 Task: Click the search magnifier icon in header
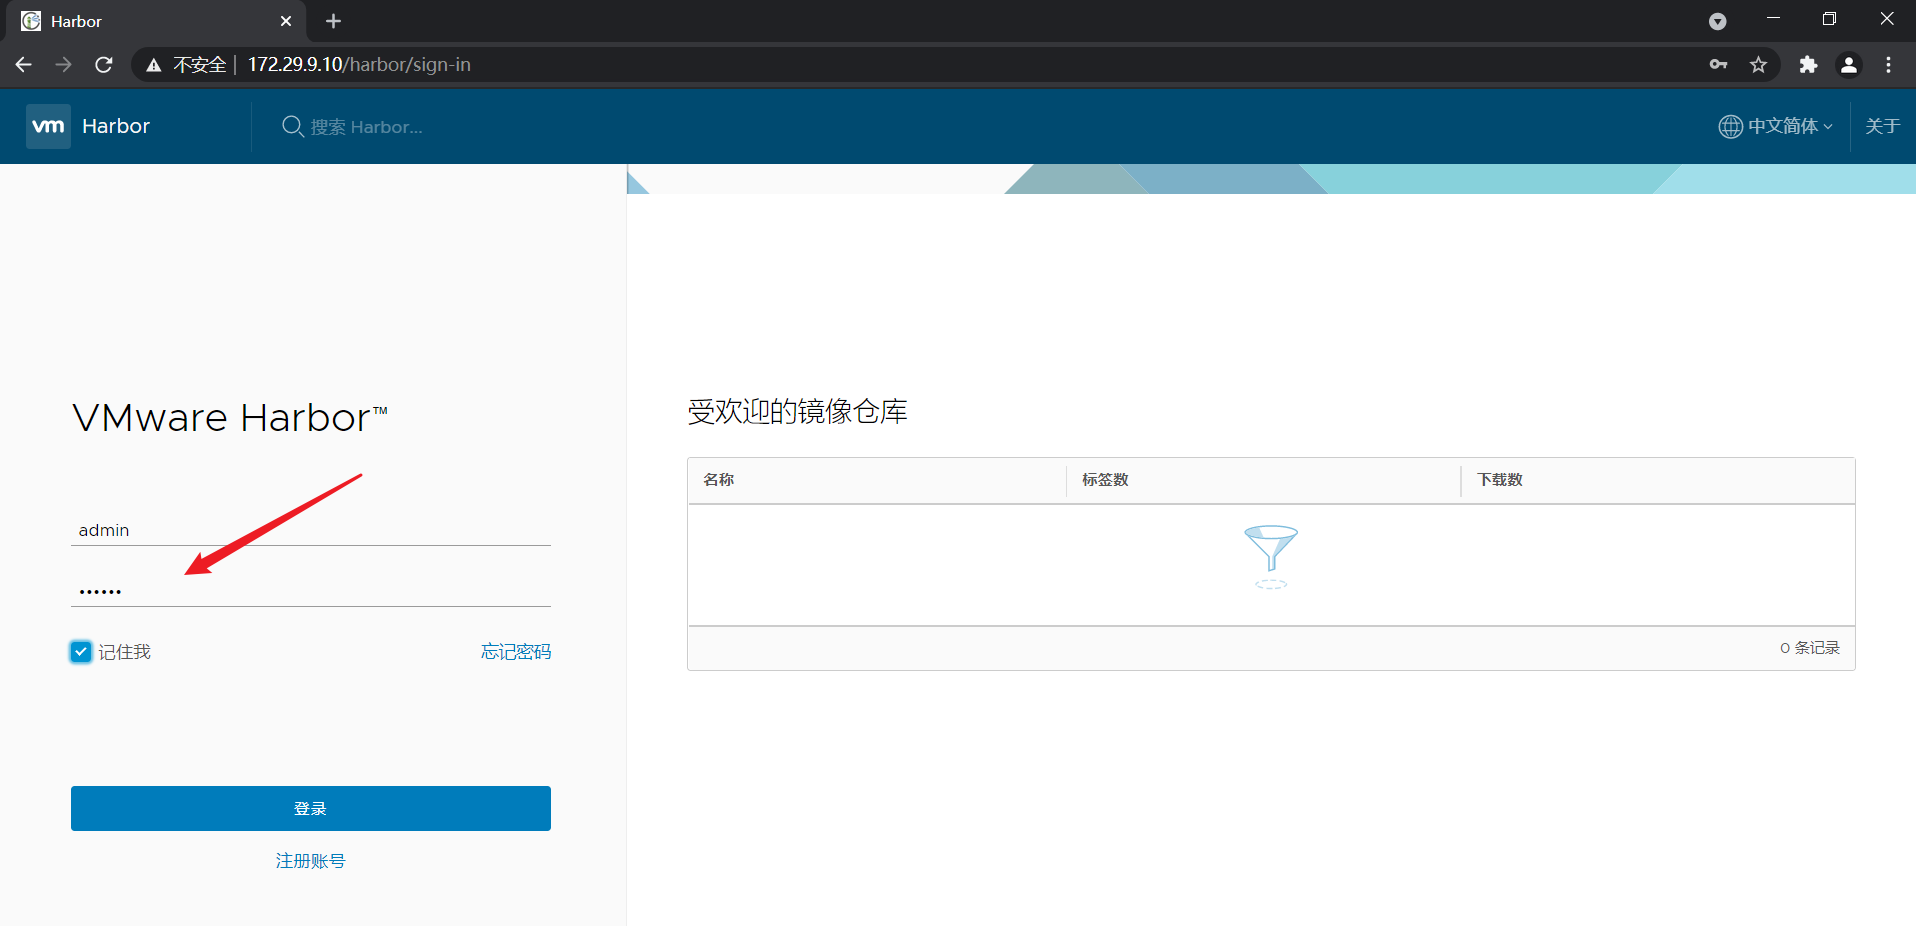pos(292,126)
